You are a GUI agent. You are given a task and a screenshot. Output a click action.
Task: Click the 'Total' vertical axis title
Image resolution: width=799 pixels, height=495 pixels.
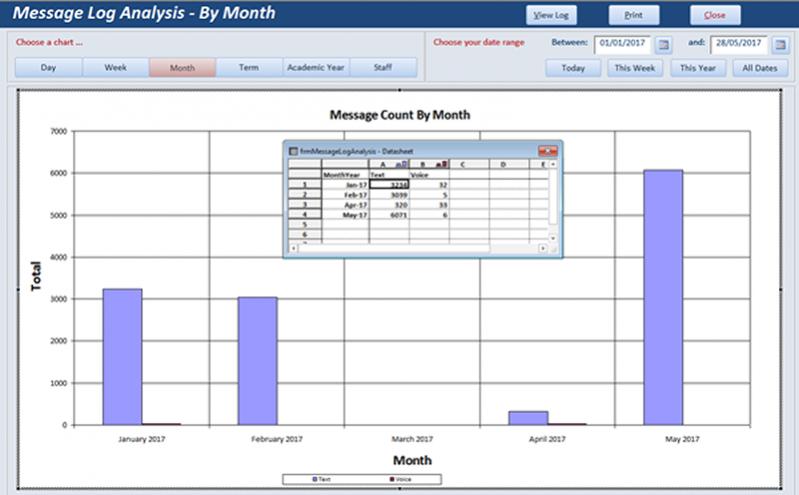[x=36, y=276]
